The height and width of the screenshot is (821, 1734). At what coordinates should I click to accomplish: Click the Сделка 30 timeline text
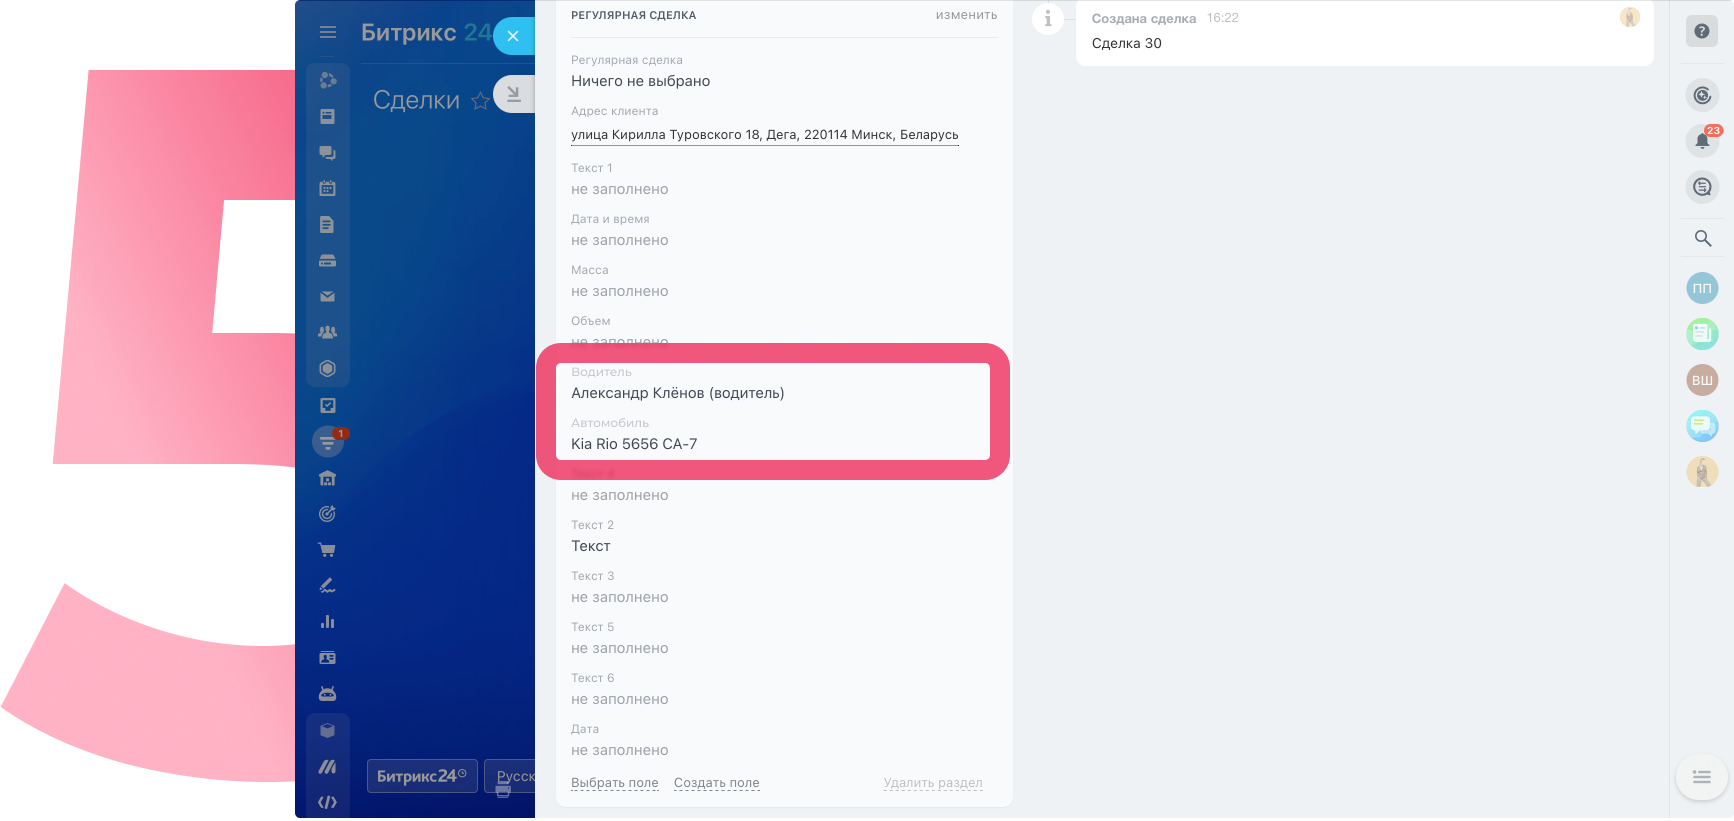1127,43
